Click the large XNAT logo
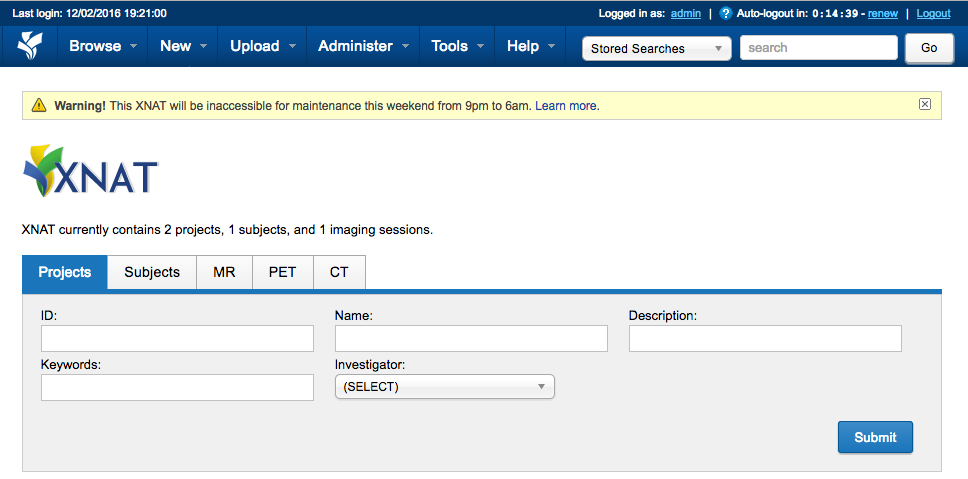This screenshot has height=479, width=968. [x=90, y=171]
